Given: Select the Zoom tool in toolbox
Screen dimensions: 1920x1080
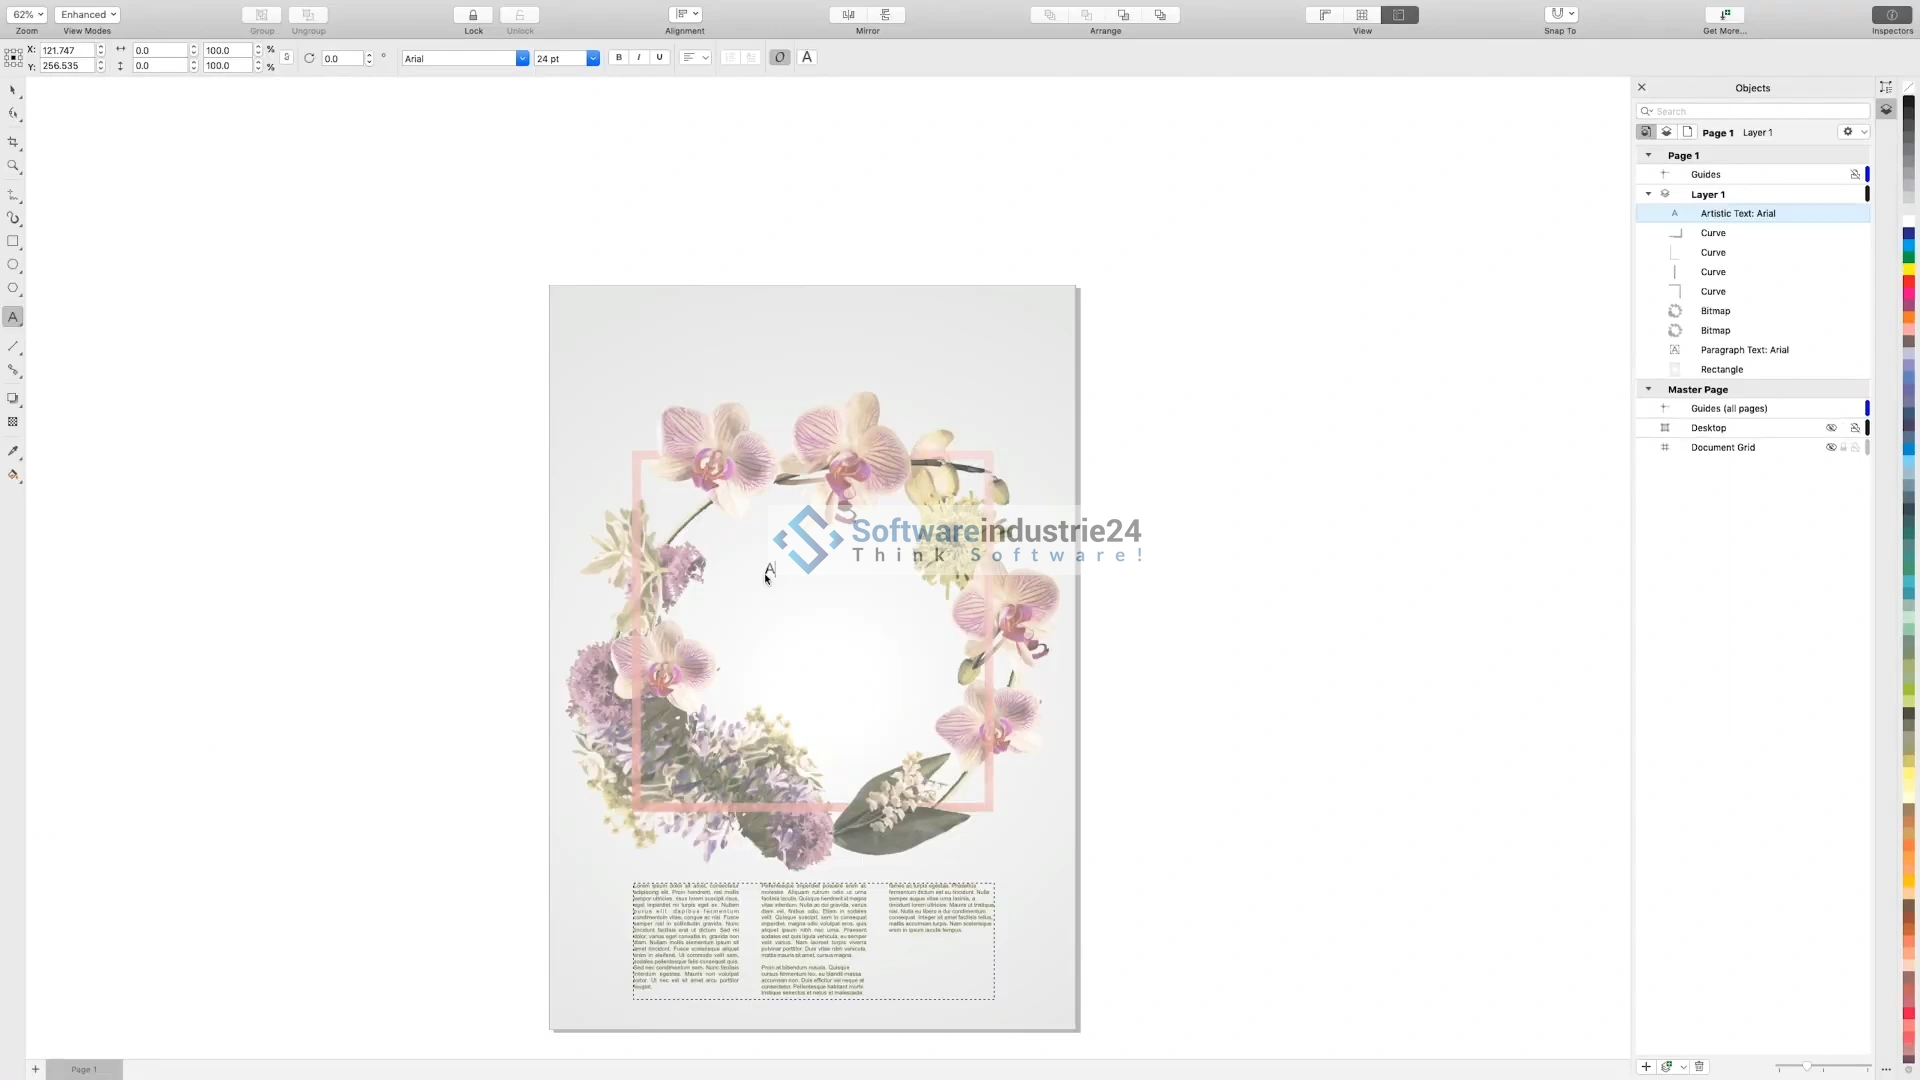Looking at the screenshot, I should tap(13, 166).
